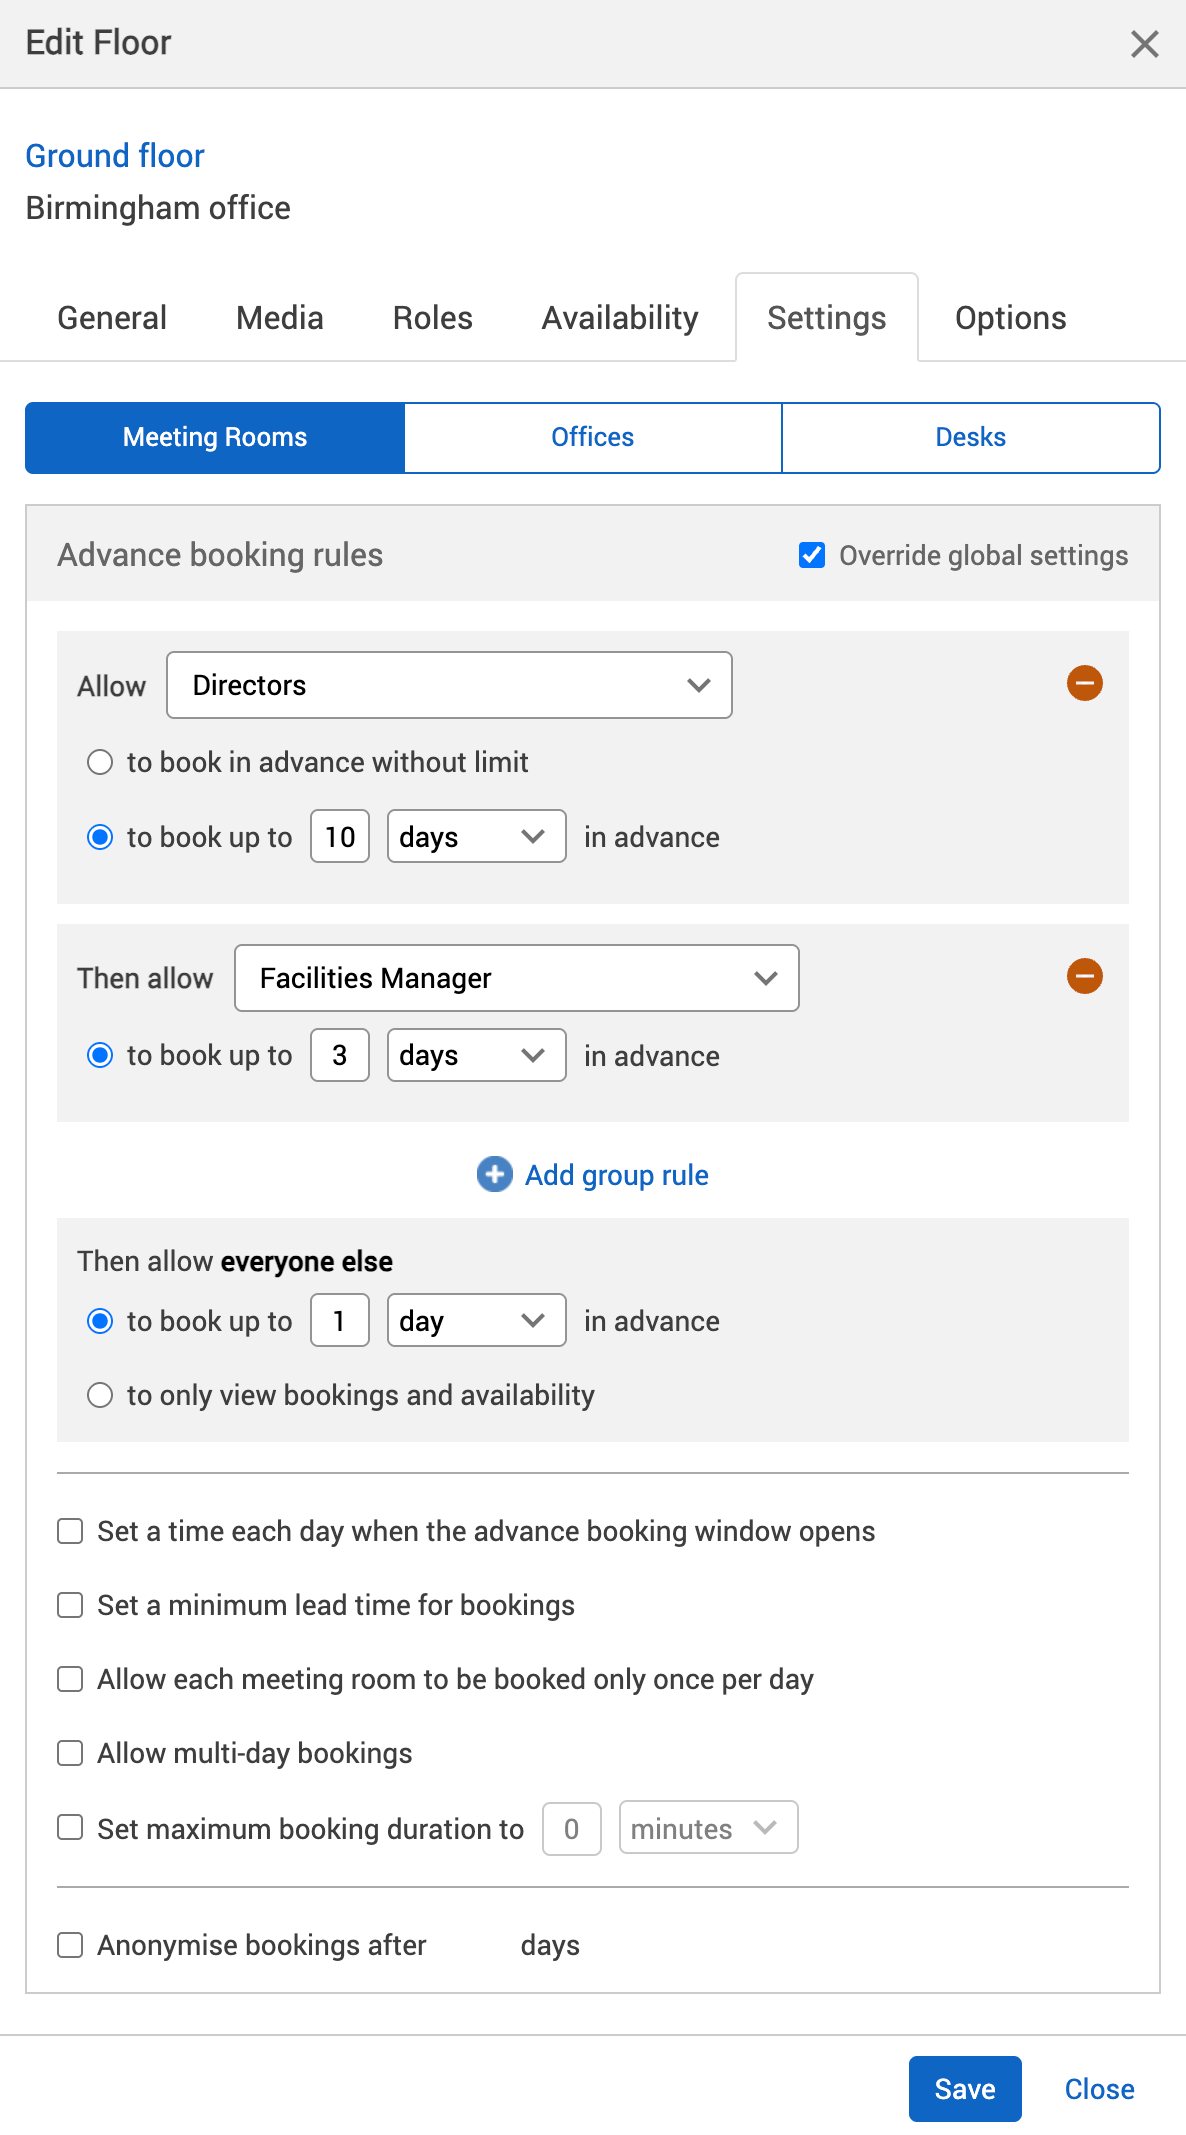Choose only view bookings and availability

click(x=100, y=1395)
